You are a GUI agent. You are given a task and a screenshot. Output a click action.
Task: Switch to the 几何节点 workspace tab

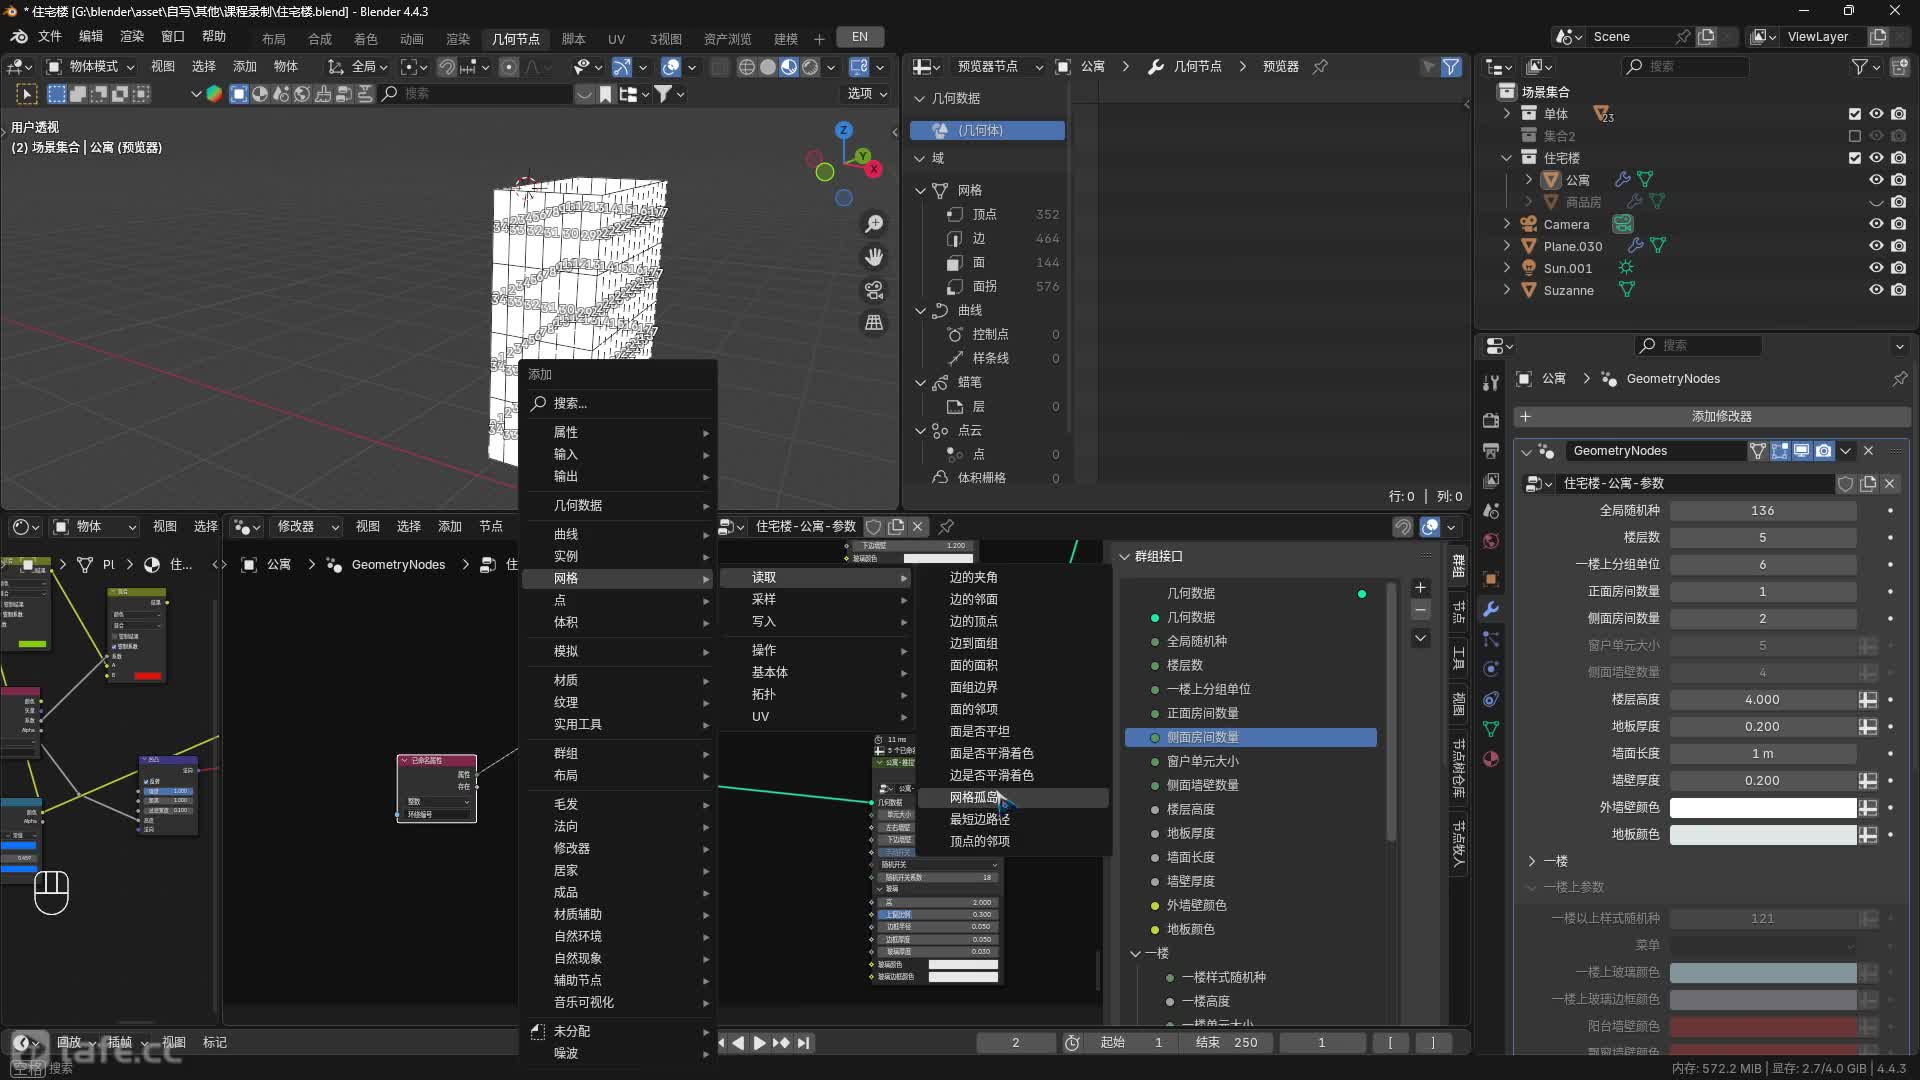tap(516, 38)
